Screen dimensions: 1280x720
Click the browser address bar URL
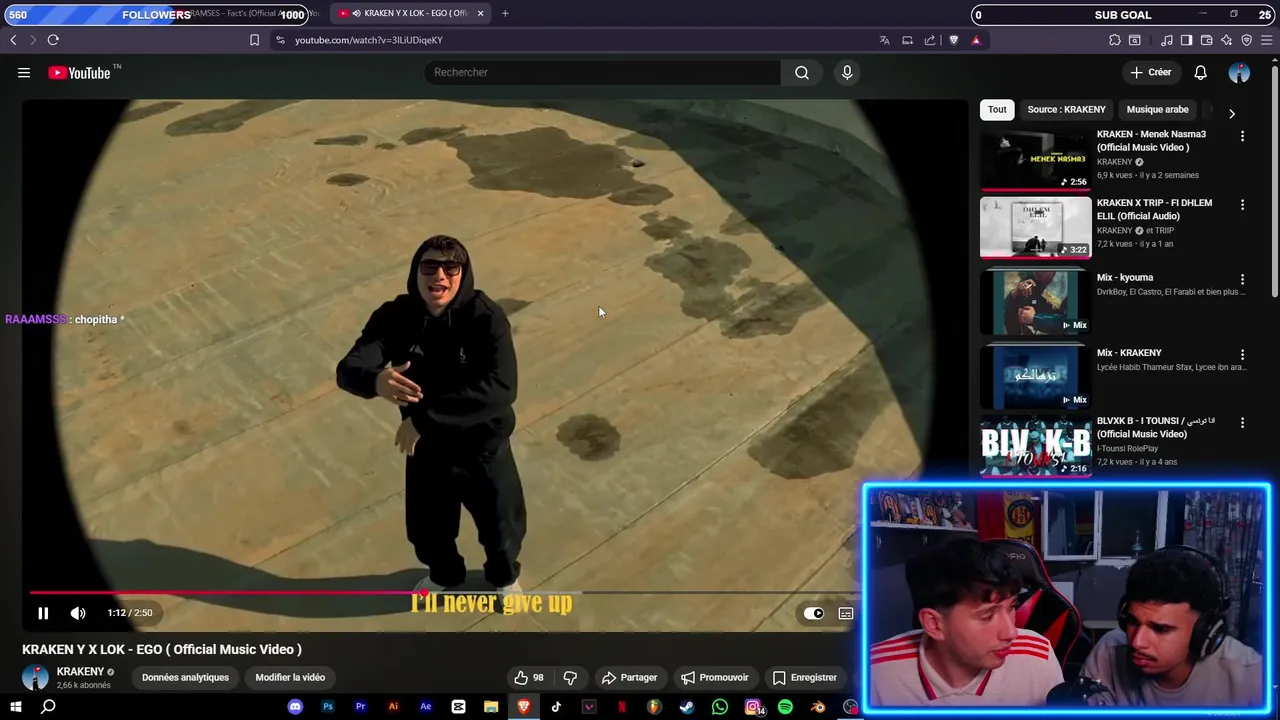368,40
